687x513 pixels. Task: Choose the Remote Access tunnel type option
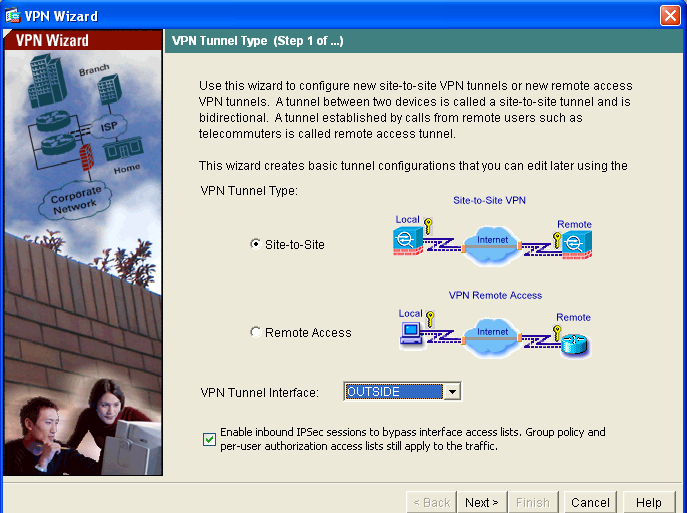(x=256, y=332)
